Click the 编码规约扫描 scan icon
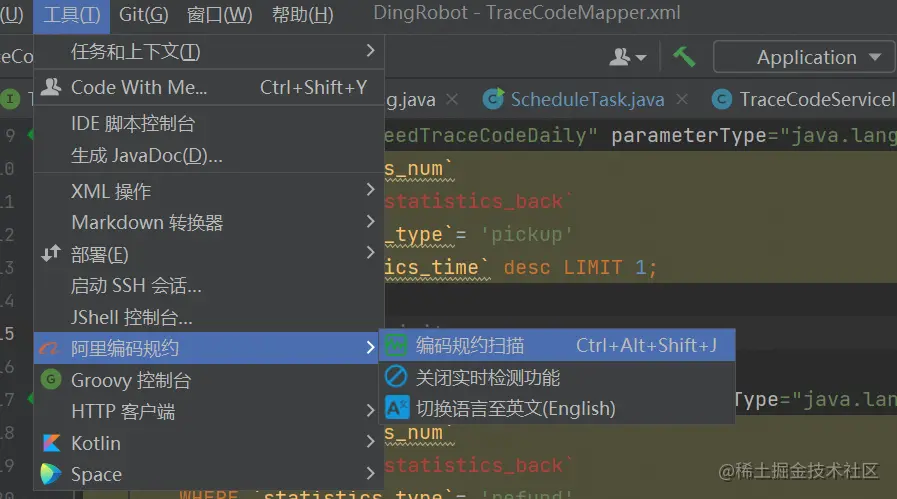 click(396, 345)
